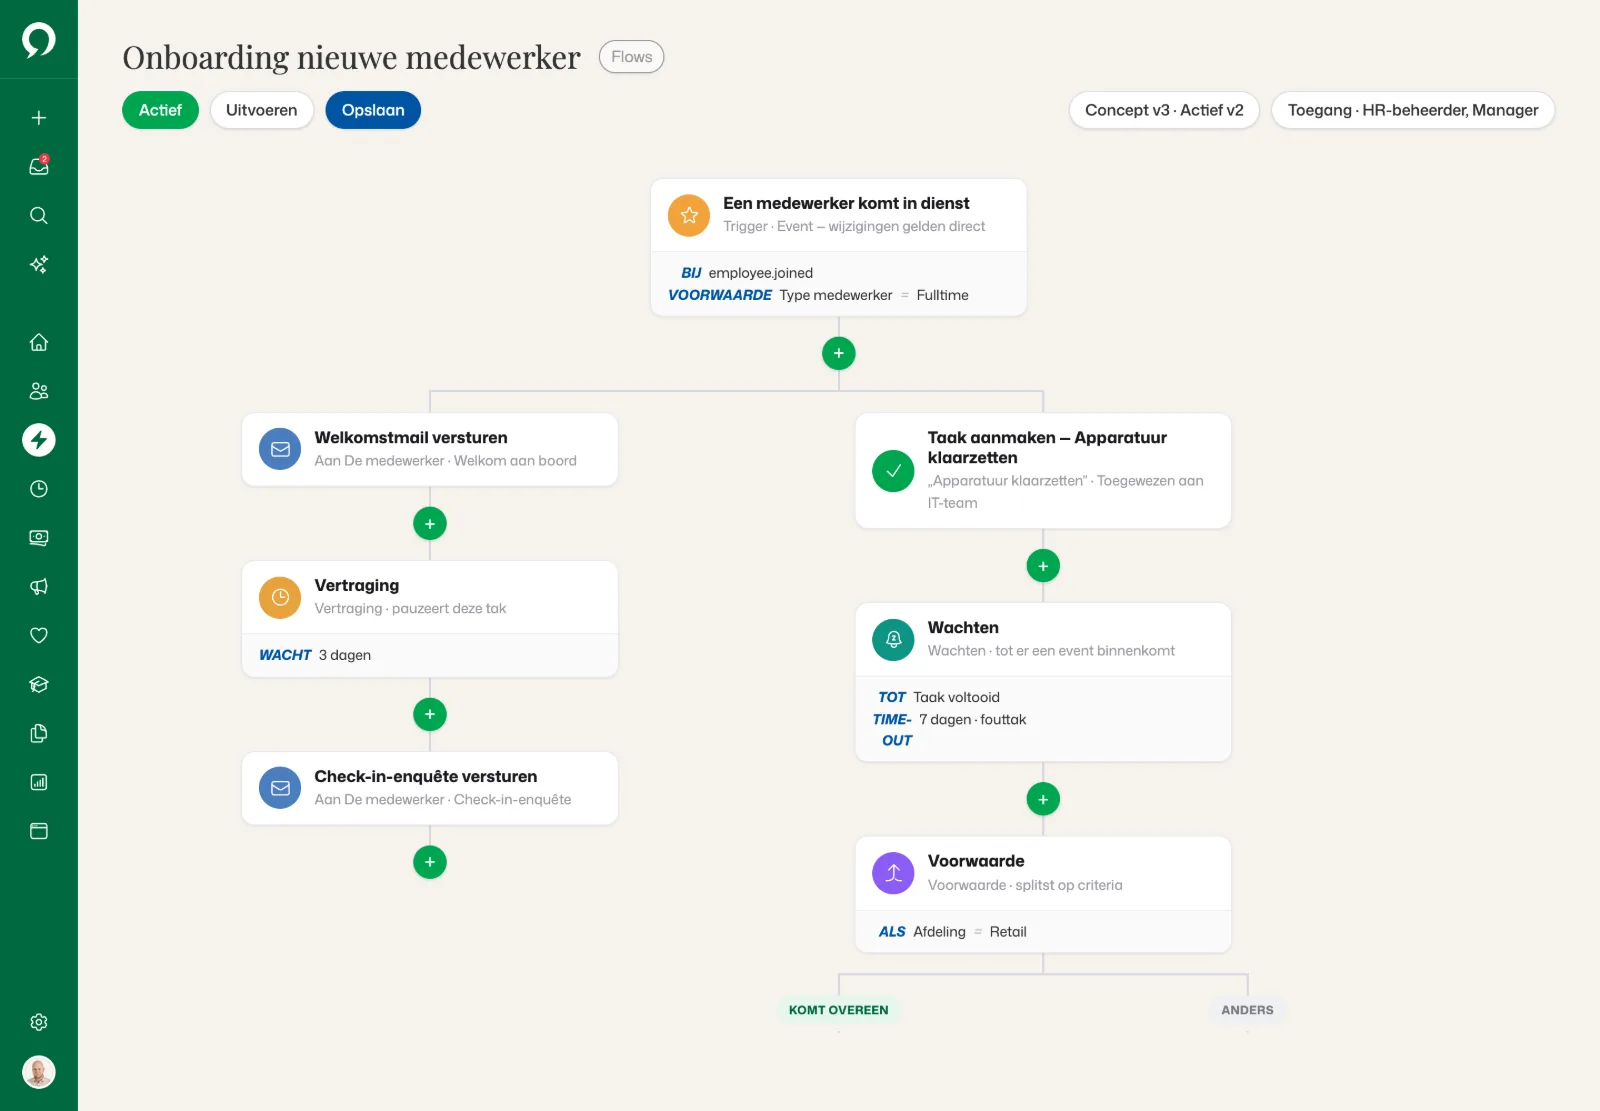
Task: Go to the Home sidebar icon
Action: click(x=39, y=342)
